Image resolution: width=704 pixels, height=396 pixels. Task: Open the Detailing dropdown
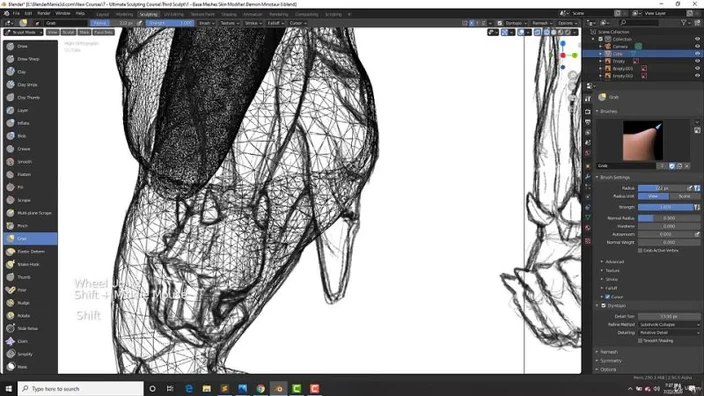(669, 333)
